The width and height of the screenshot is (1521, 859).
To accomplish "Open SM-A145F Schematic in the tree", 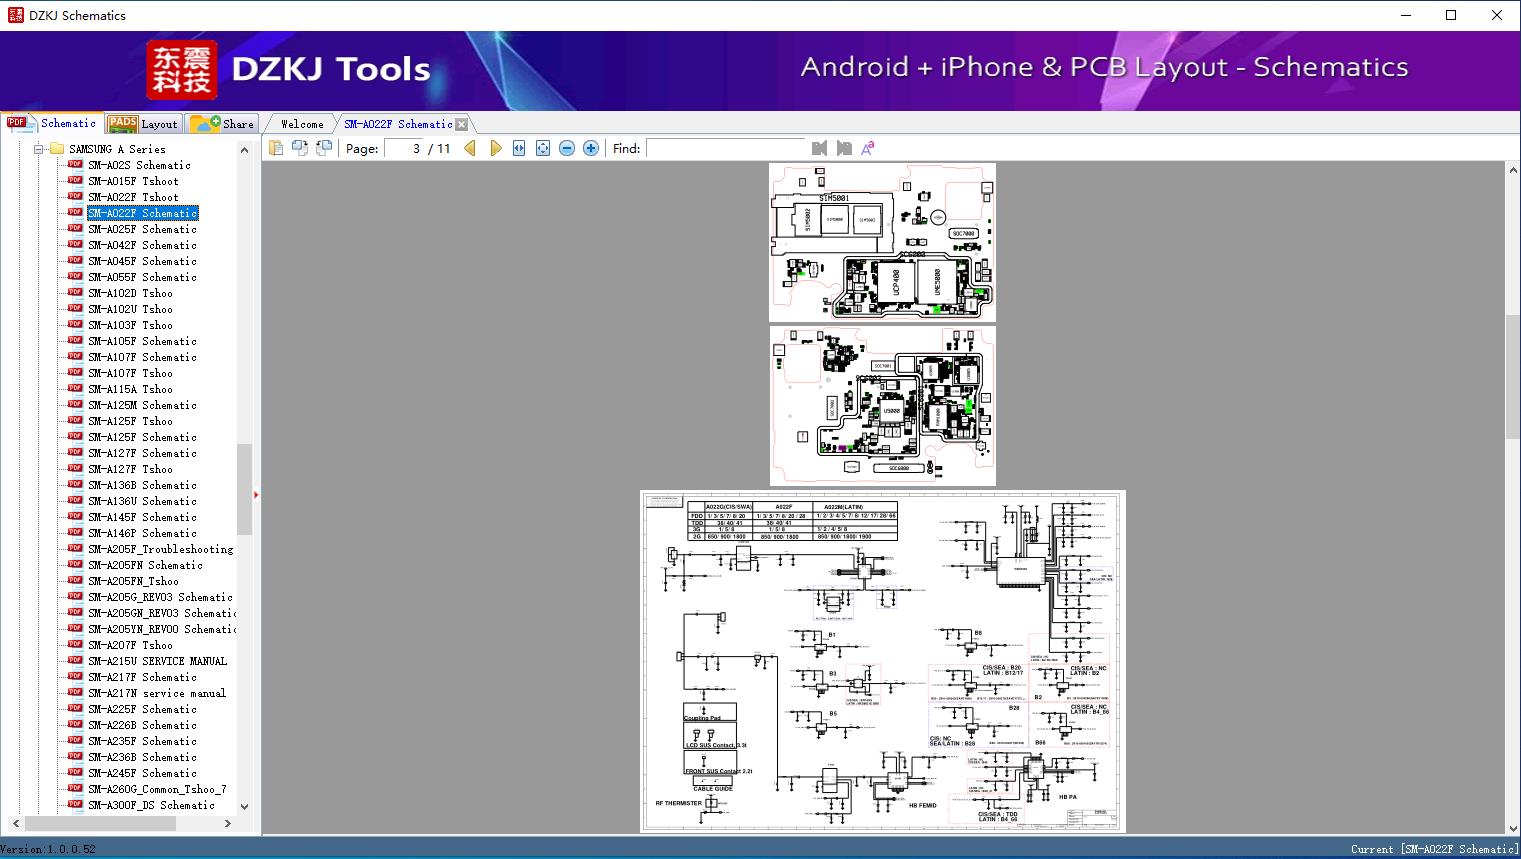I will click(x=142, y=517).
